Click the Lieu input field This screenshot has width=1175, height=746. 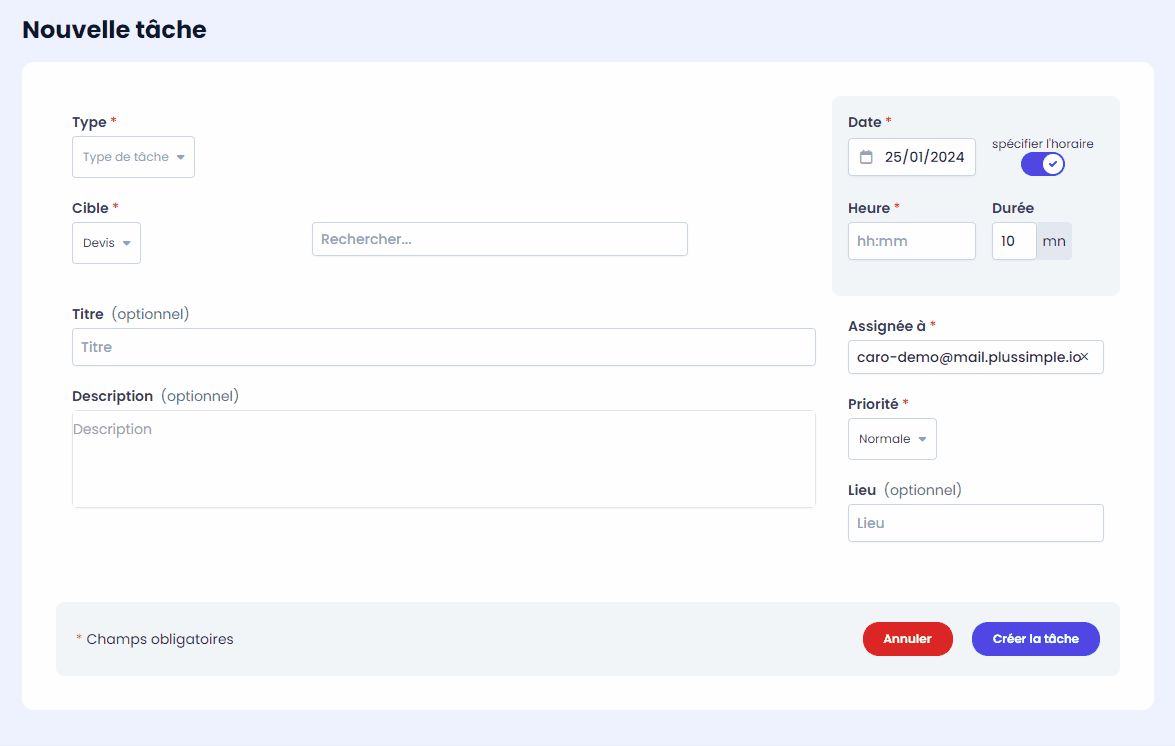tap(976, 523)
